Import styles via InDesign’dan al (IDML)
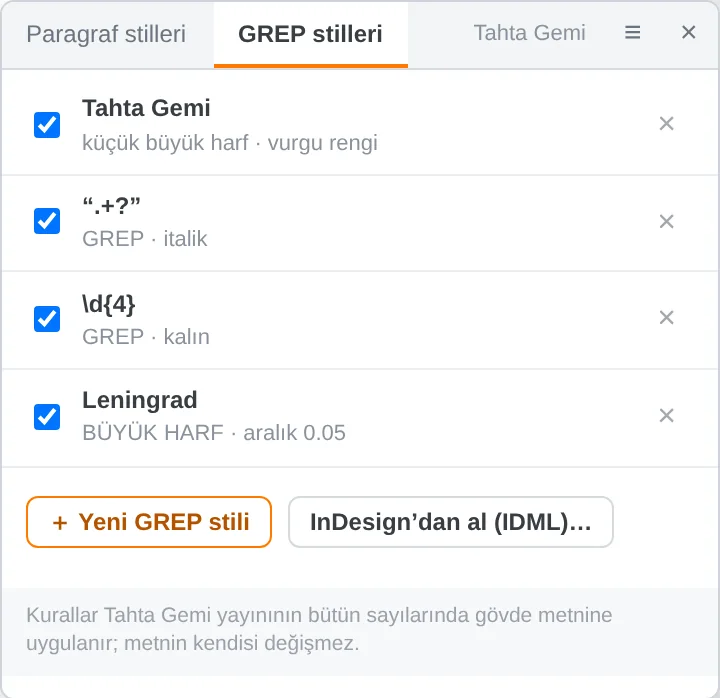The width and height of the screenshot is (720, 698). tap(450, 522)
